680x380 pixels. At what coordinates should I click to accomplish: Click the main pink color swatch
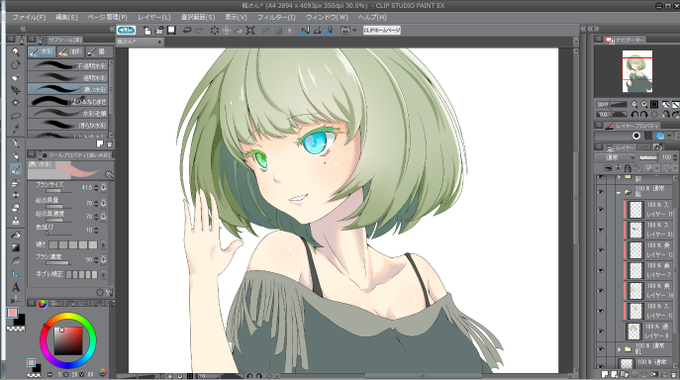coord(12,313)
